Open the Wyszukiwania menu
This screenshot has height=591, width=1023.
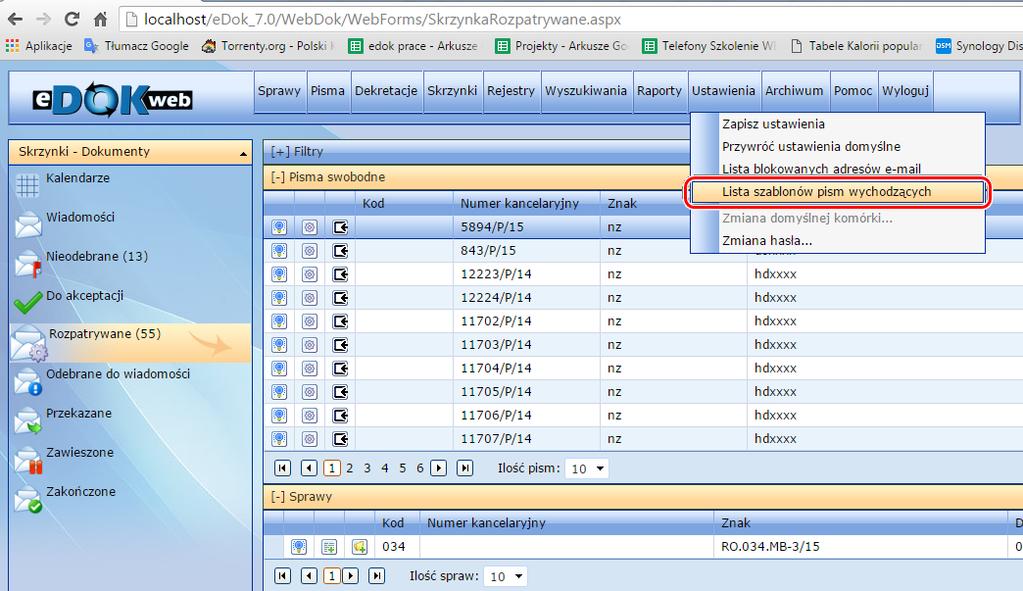[586, 91]
